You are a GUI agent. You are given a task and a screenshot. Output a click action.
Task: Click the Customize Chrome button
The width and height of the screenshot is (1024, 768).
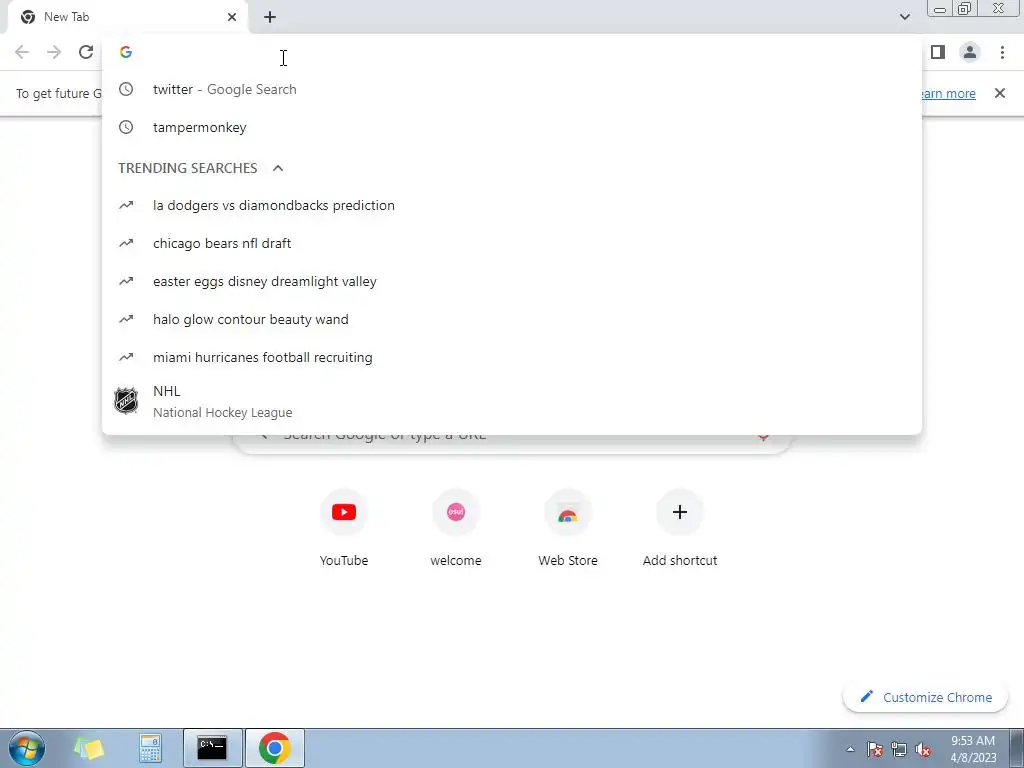(x=927, y=697)
